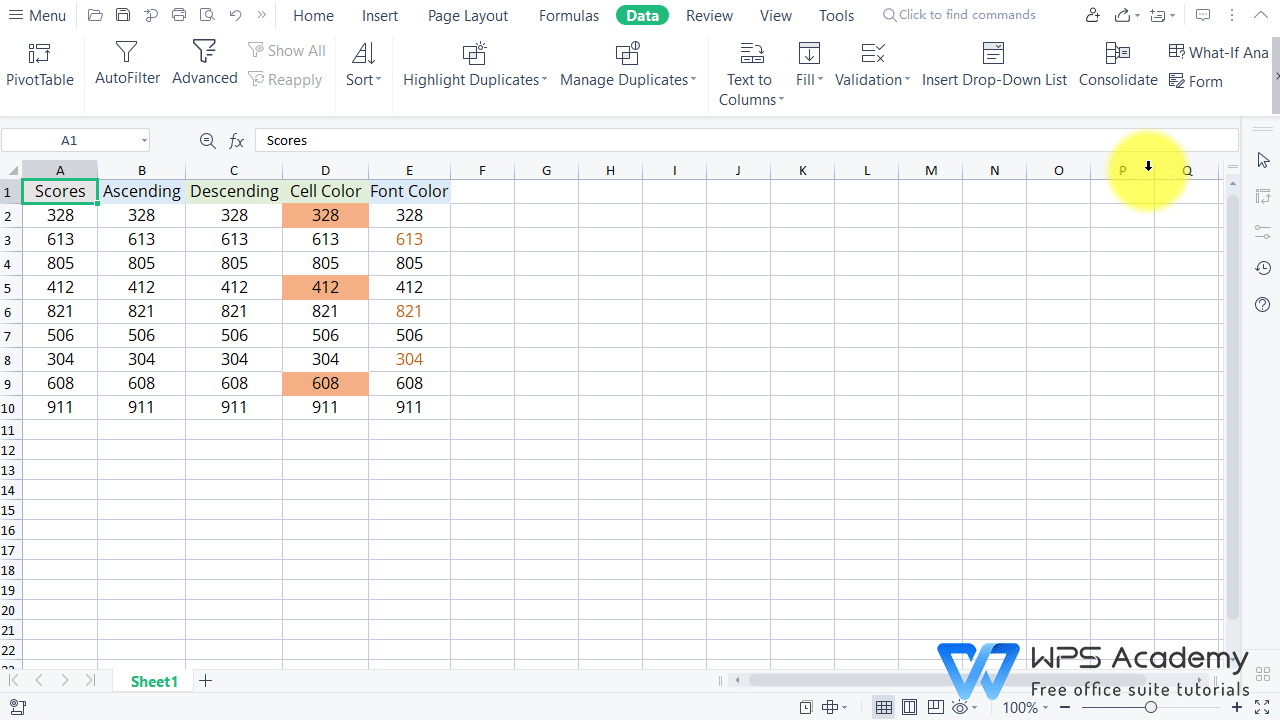Click the Show All filter button
This screenshot has width=1280, height=720.
[x=287, y=50]
